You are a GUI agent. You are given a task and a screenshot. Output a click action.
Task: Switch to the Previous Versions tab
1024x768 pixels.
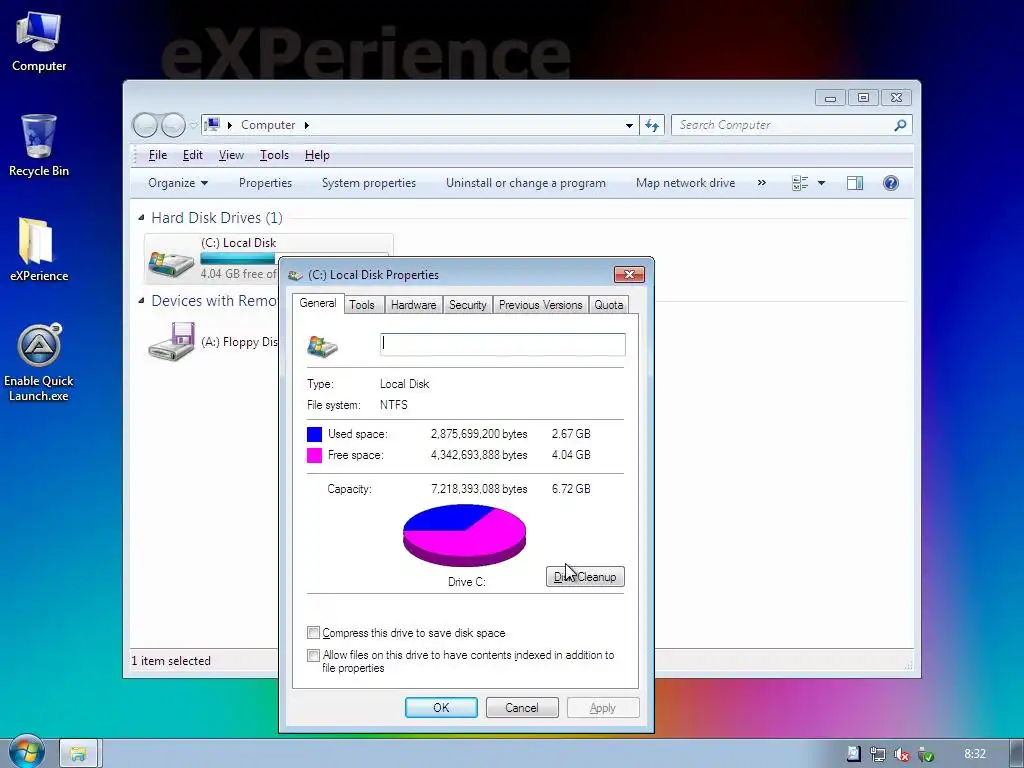click(x=541, y=305)
